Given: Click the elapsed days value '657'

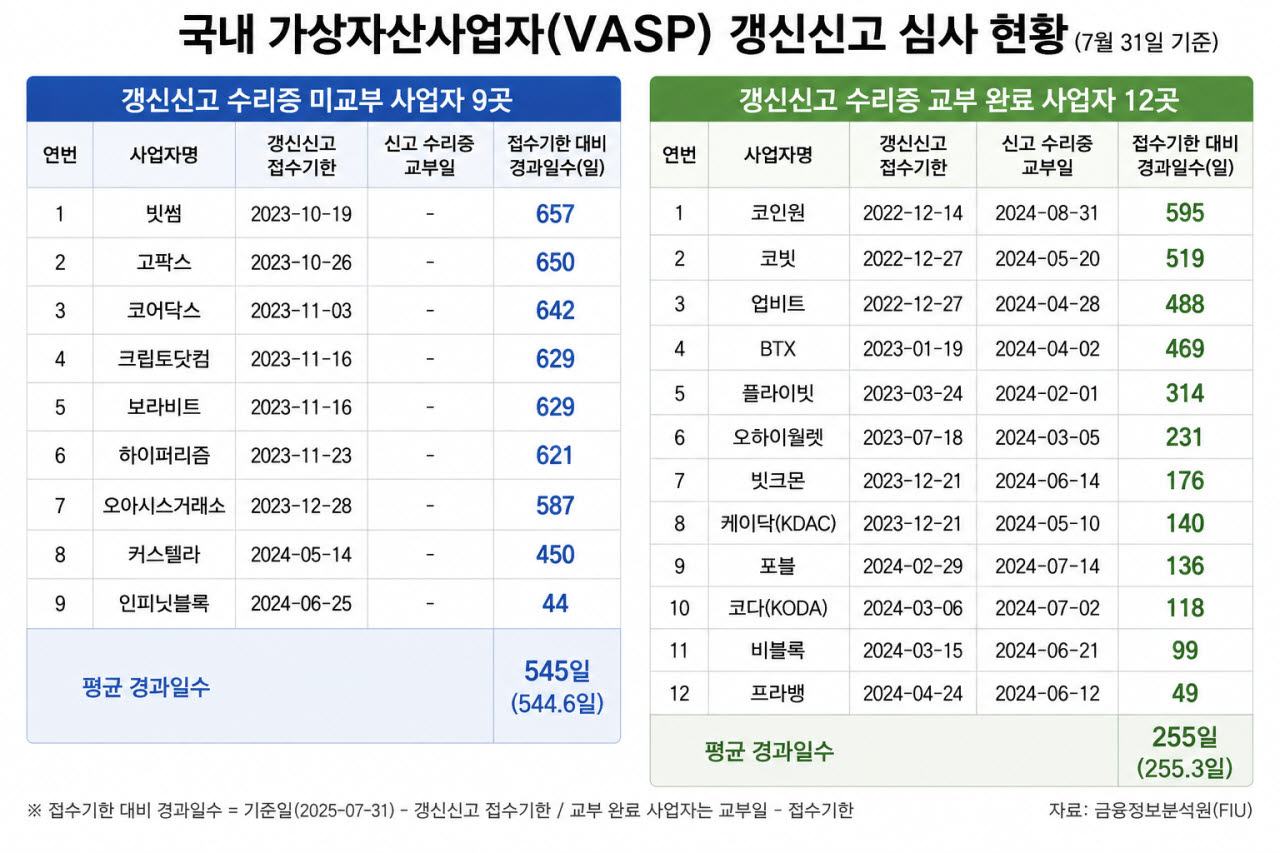Looking at the screenshot, I should (555, 214).
